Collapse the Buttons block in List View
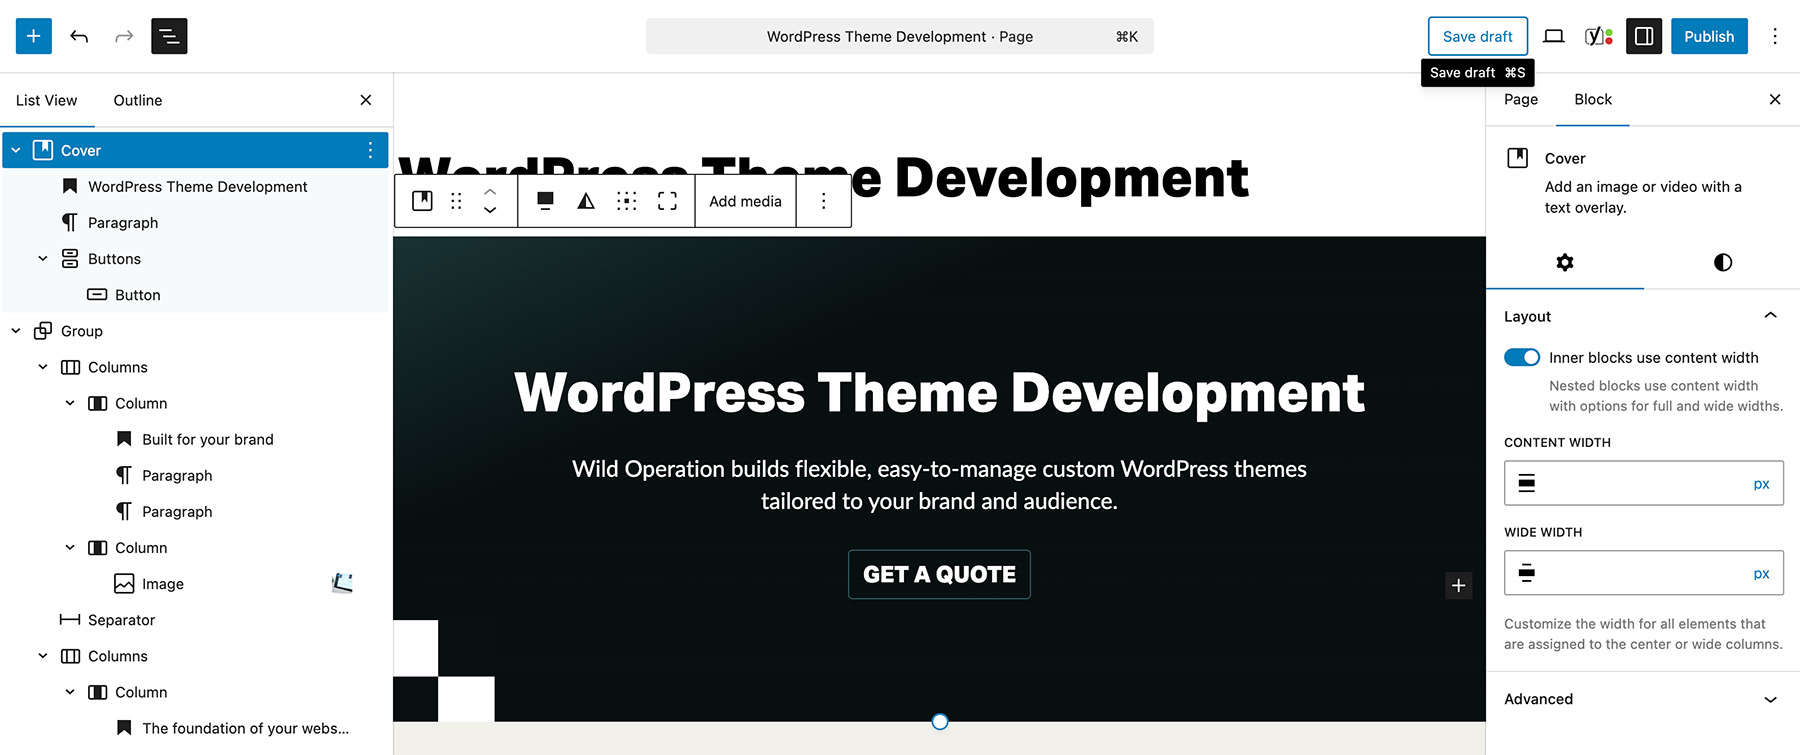This screenshot has width=1800, height=755. [x=43, y=259]
